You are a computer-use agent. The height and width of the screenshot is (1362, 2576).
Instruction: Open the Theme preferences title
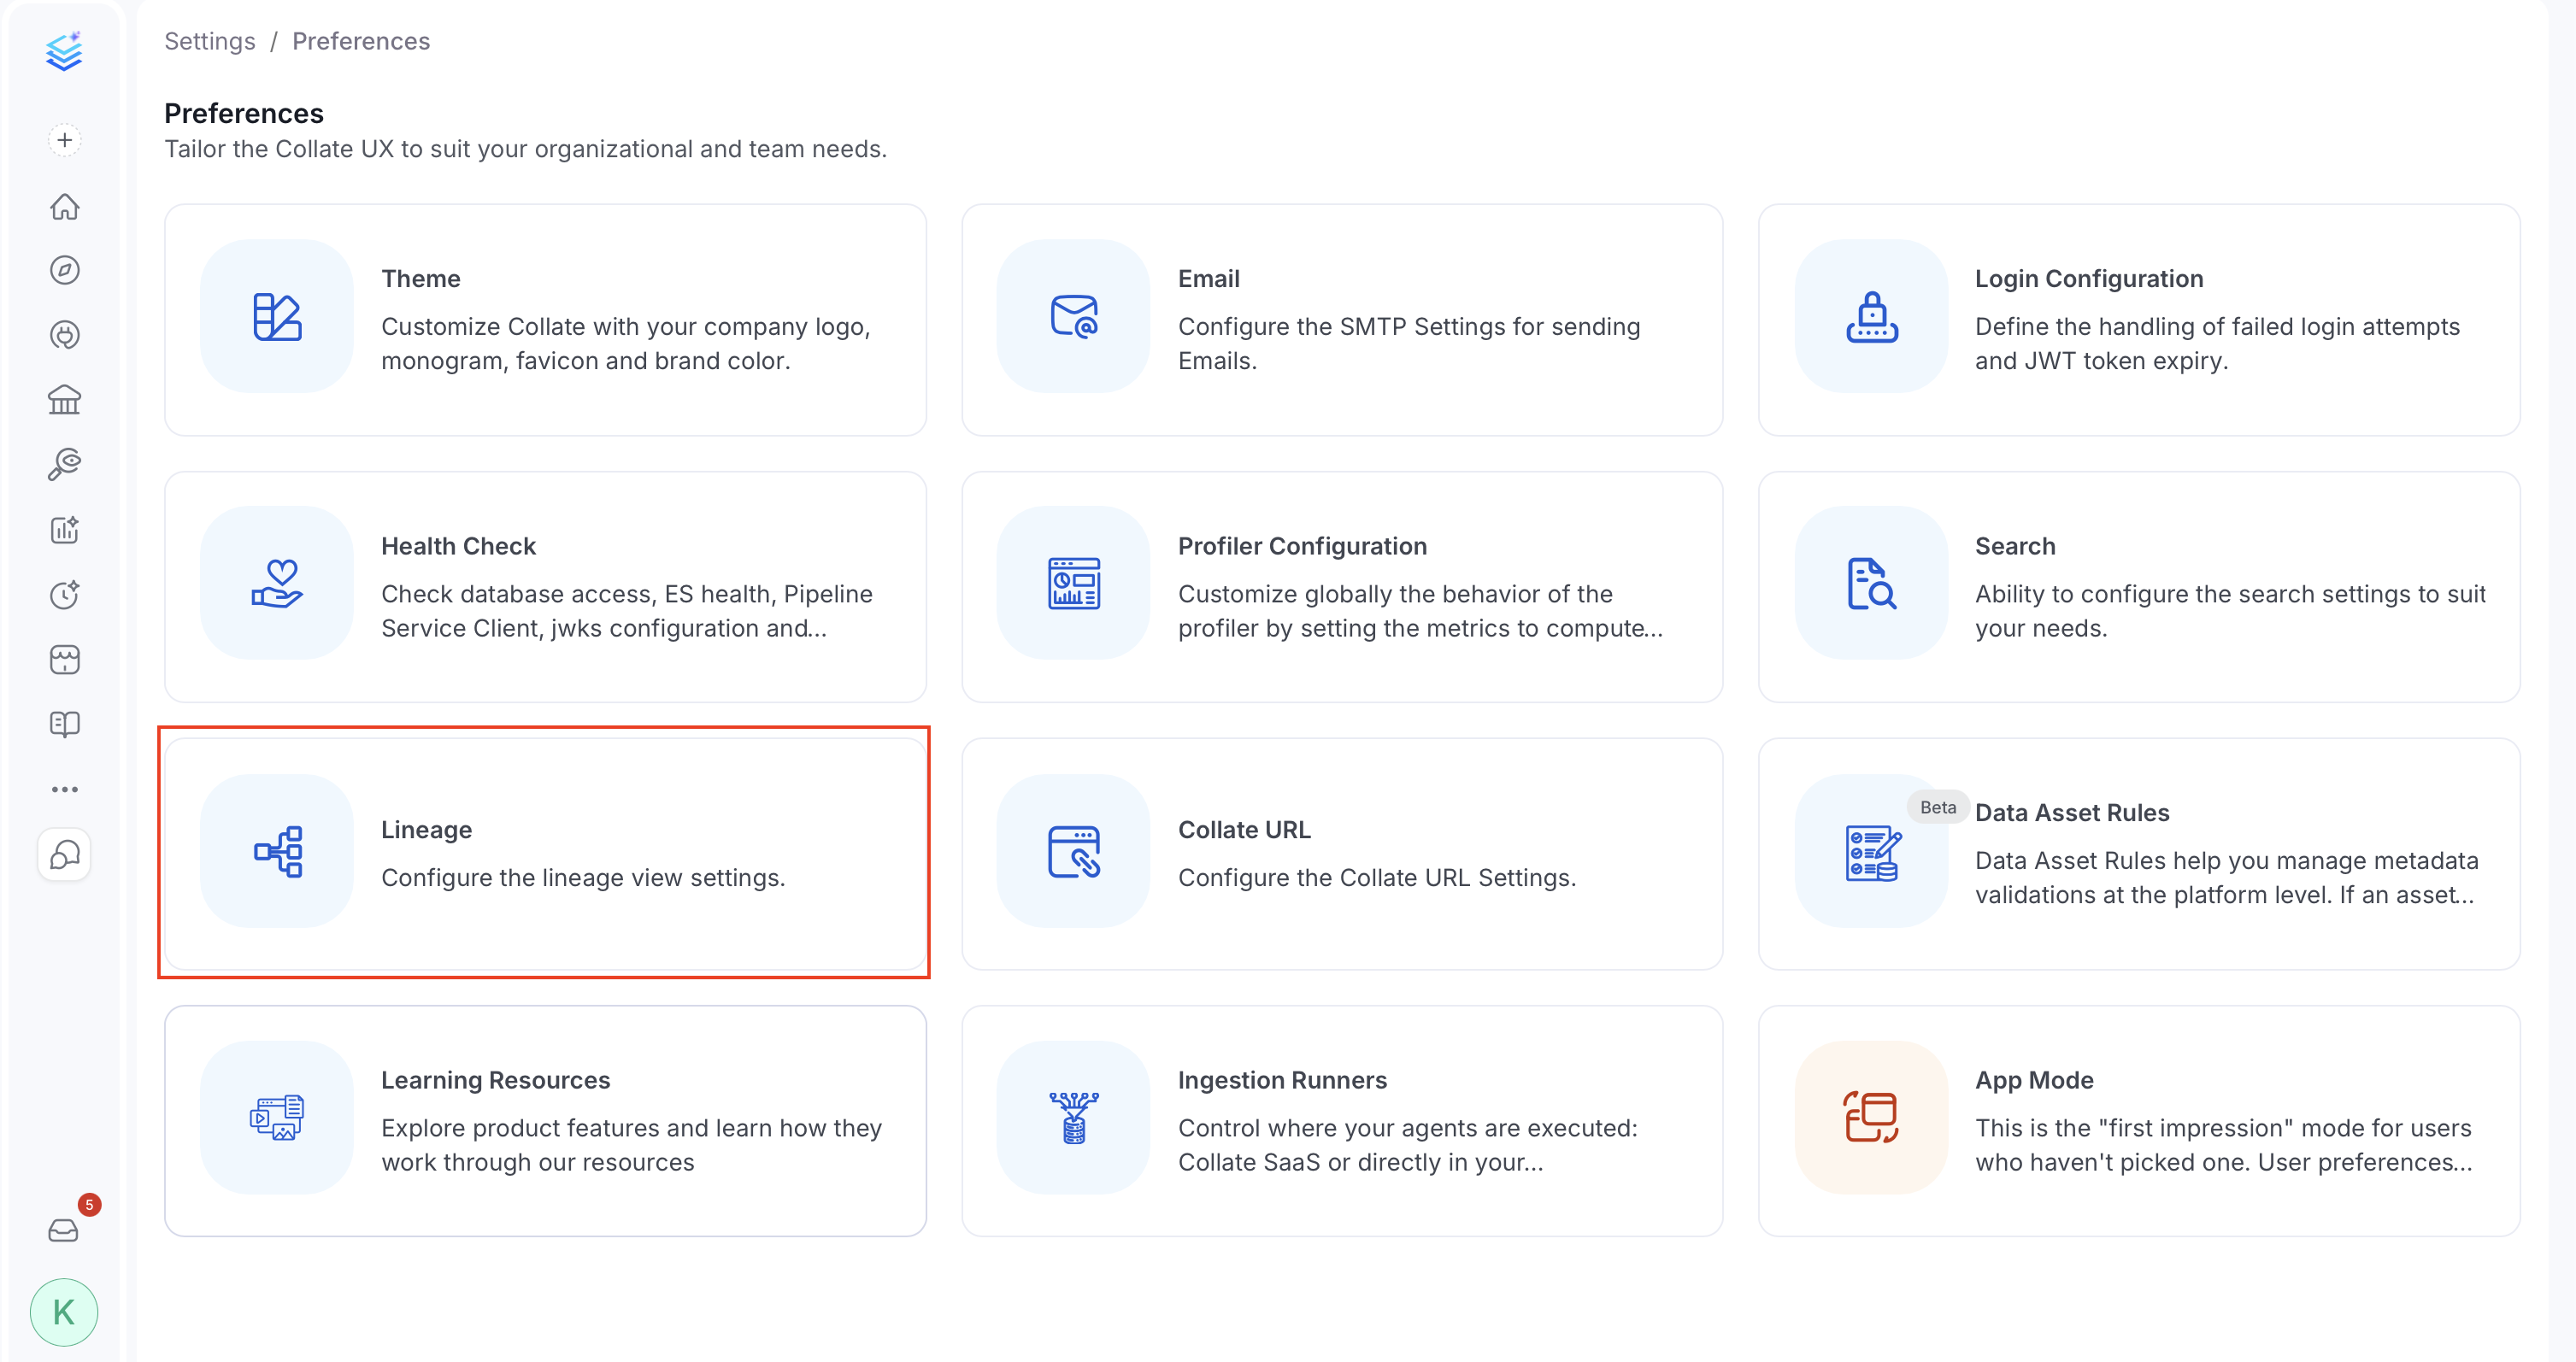coord(421,279)
